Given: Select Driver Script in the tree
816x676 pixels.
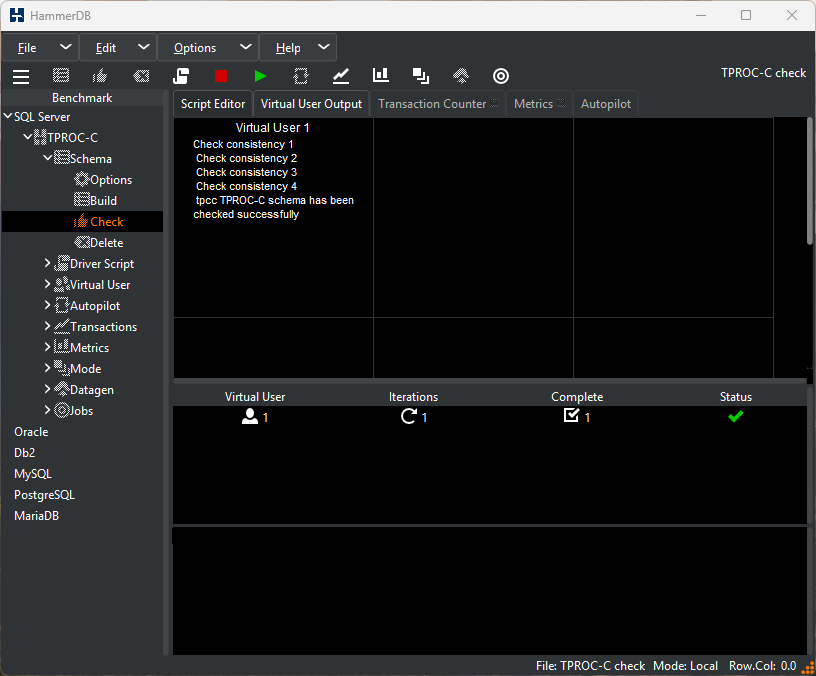Looking at the screenshot, I should pos(94,264).
